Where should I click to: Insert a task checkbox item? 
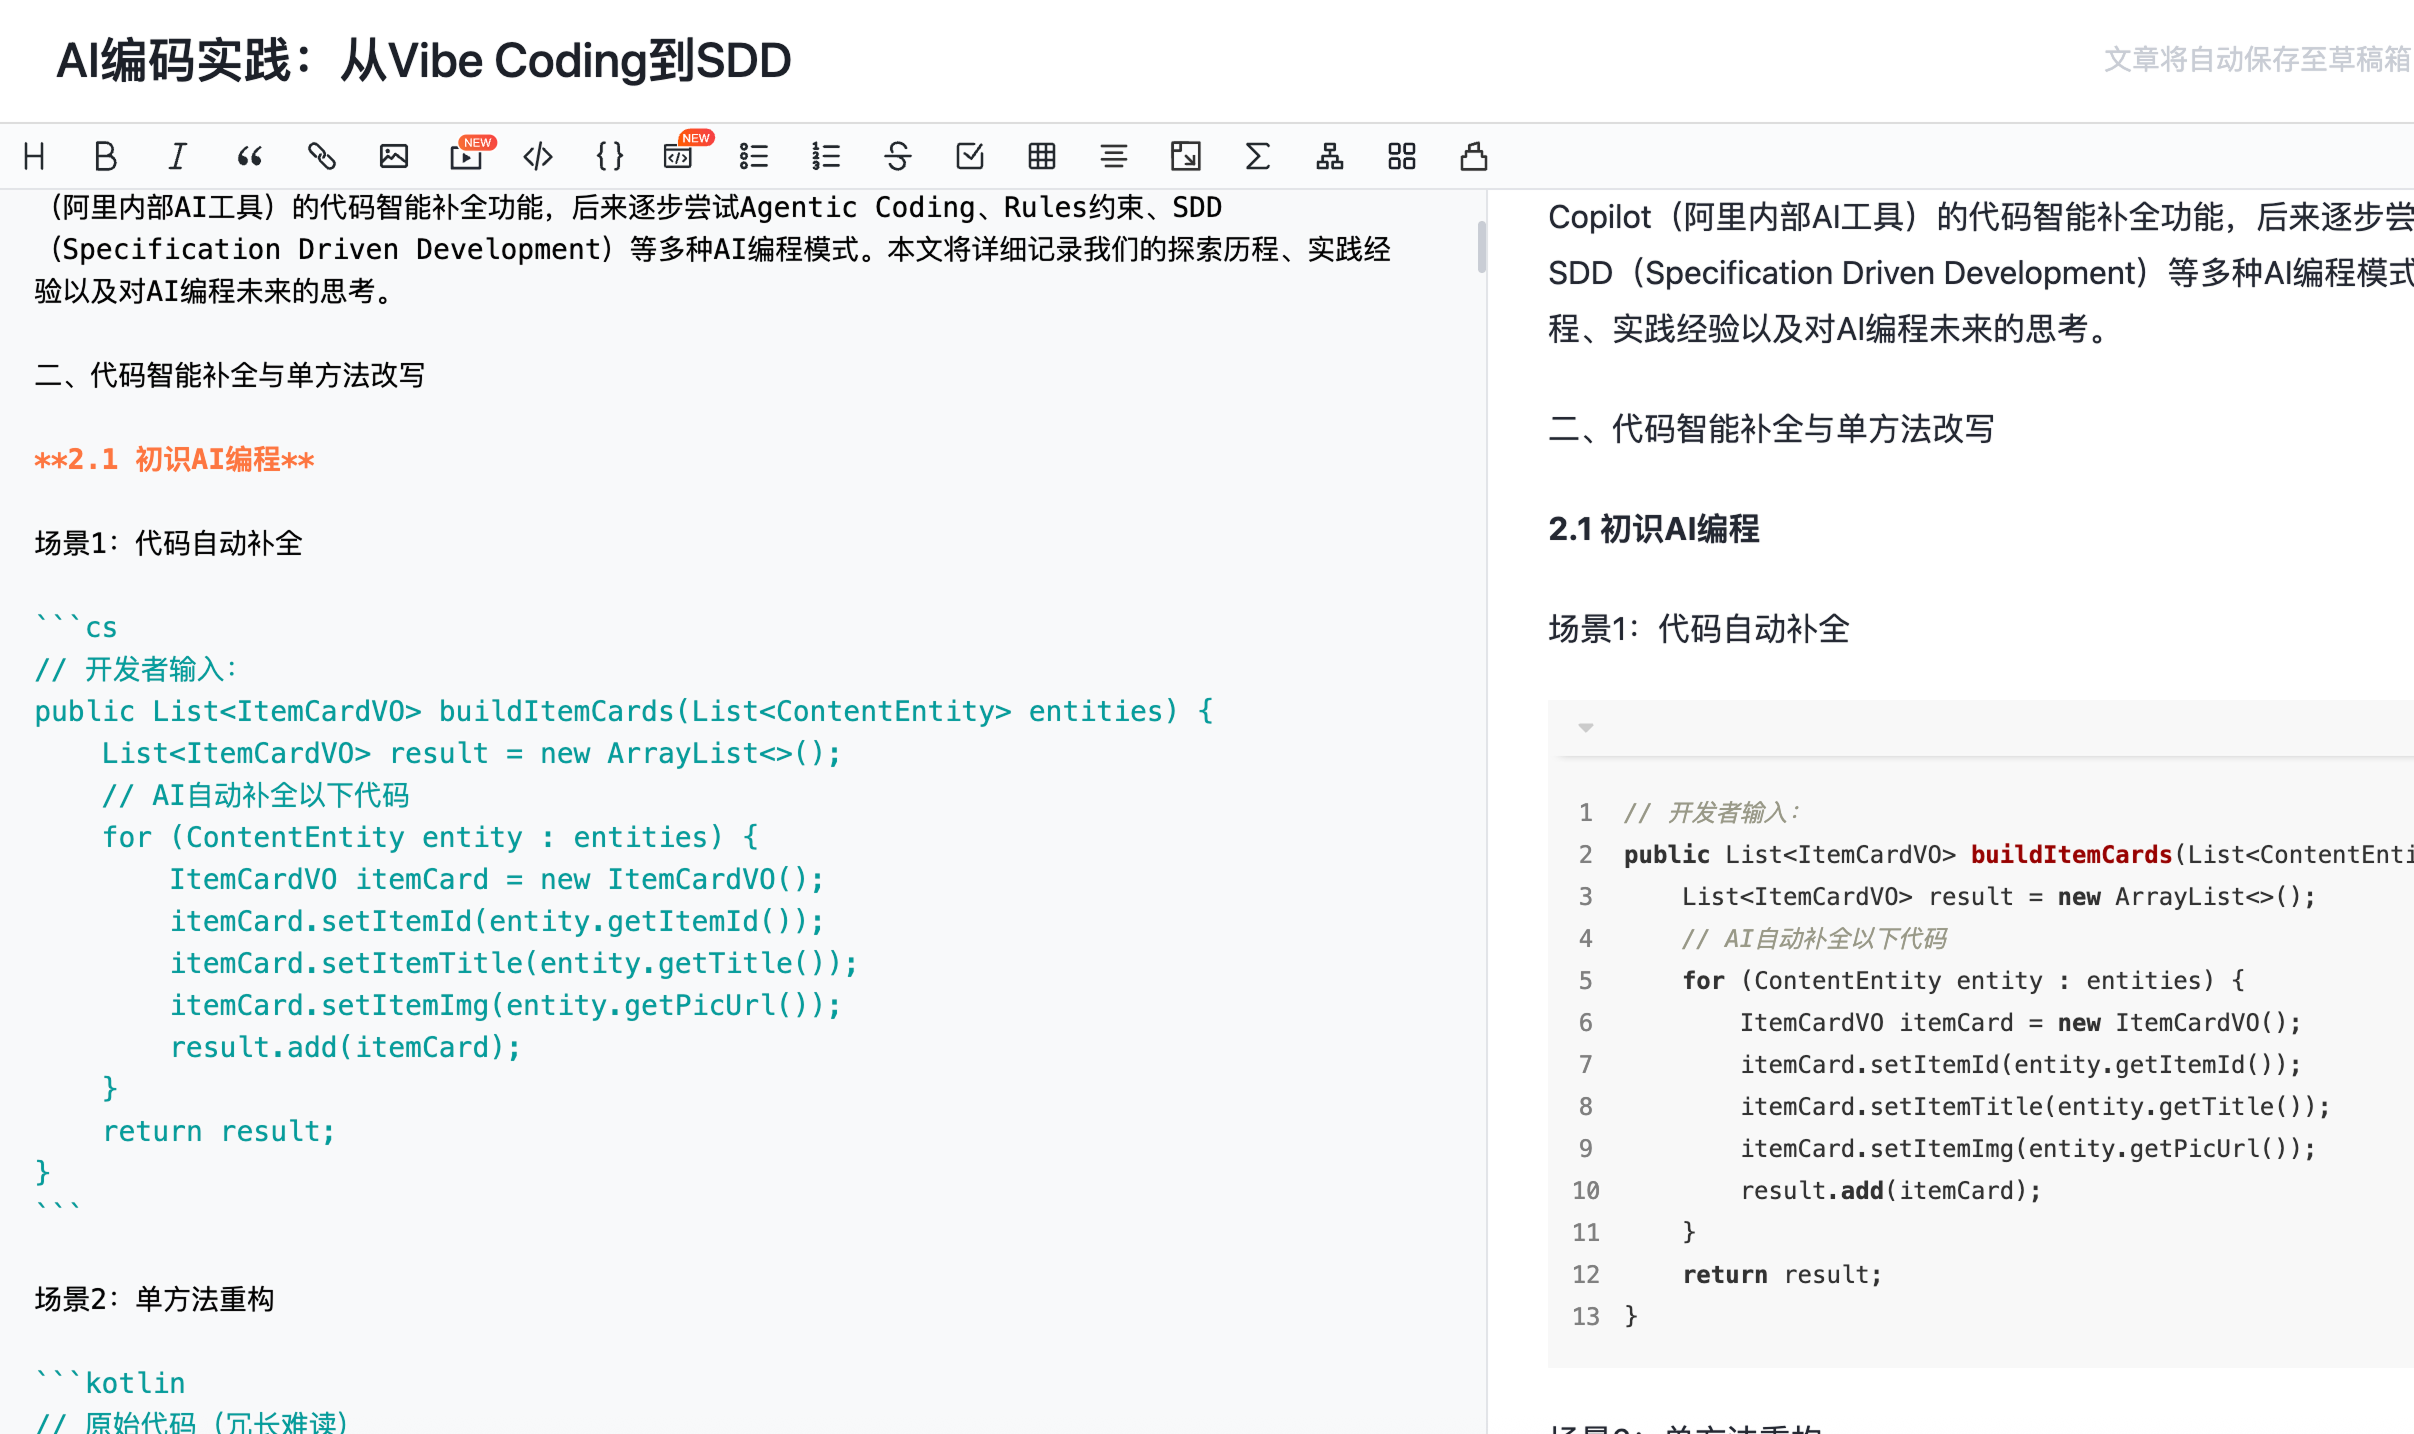coord(969,156)
